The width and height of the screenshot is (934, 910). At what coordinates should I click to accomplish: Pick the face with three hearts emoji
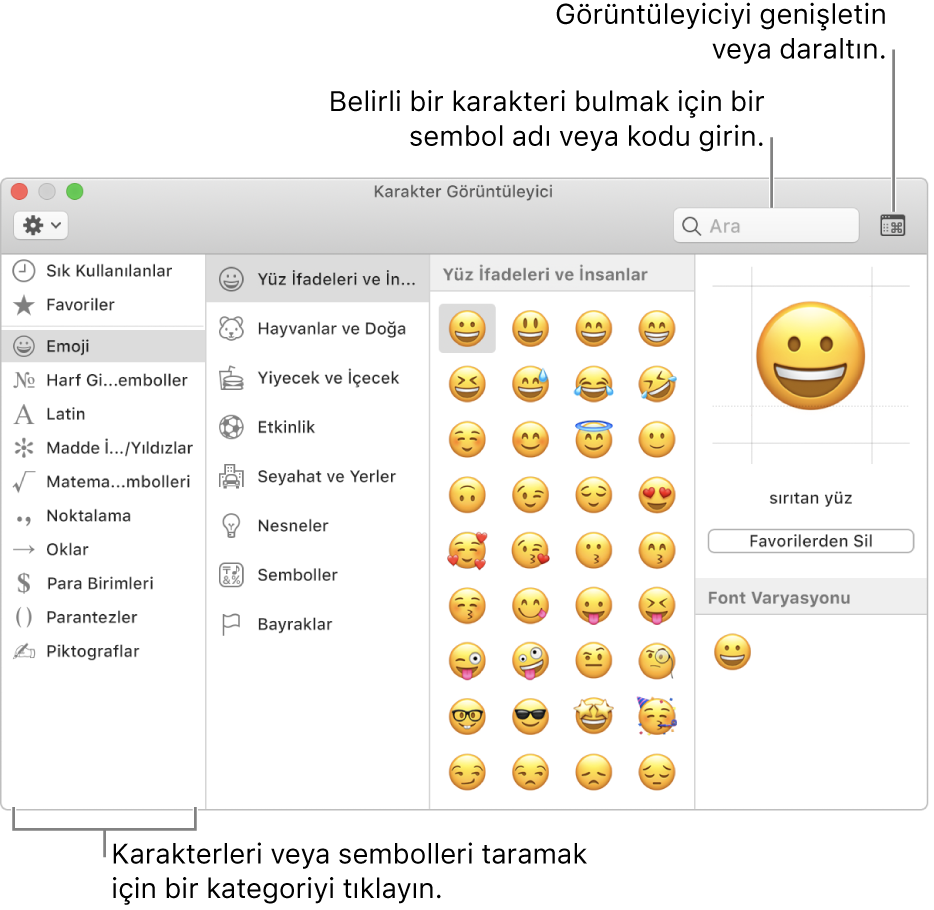tap(467, 550)
